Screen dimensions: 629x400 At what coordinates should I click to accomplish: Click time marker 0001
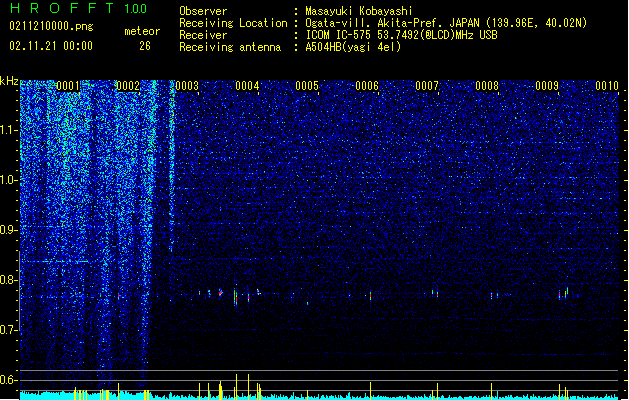[68, 86]
